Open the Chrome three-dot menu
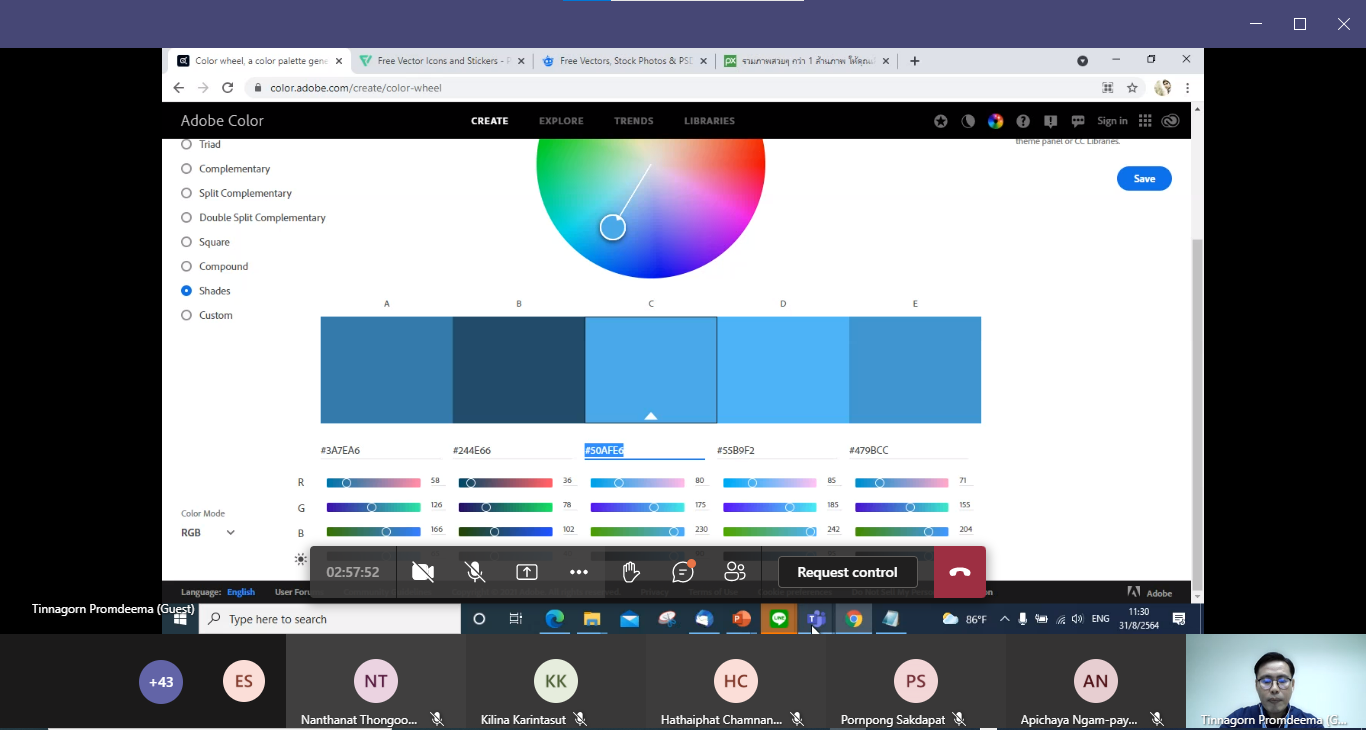This screenshot has height=730, width=1366. pos(1187,88)
